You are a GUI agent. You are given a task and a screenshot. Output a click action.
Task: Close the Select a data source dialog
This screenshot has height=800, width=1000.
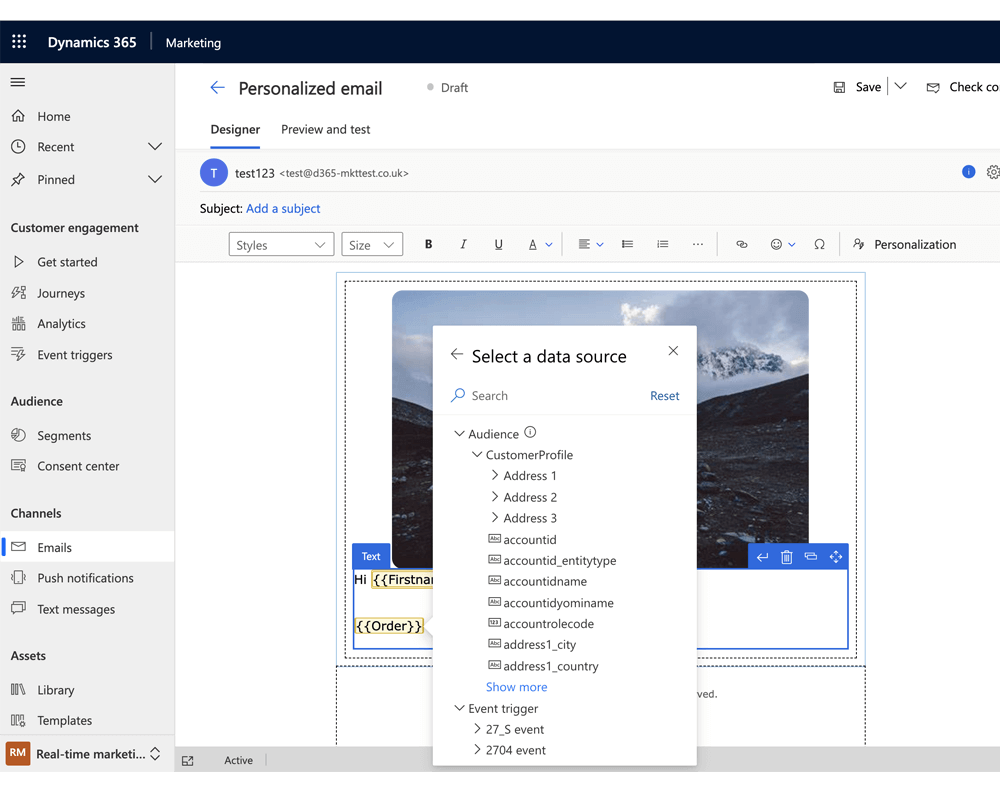pos(673,351)
